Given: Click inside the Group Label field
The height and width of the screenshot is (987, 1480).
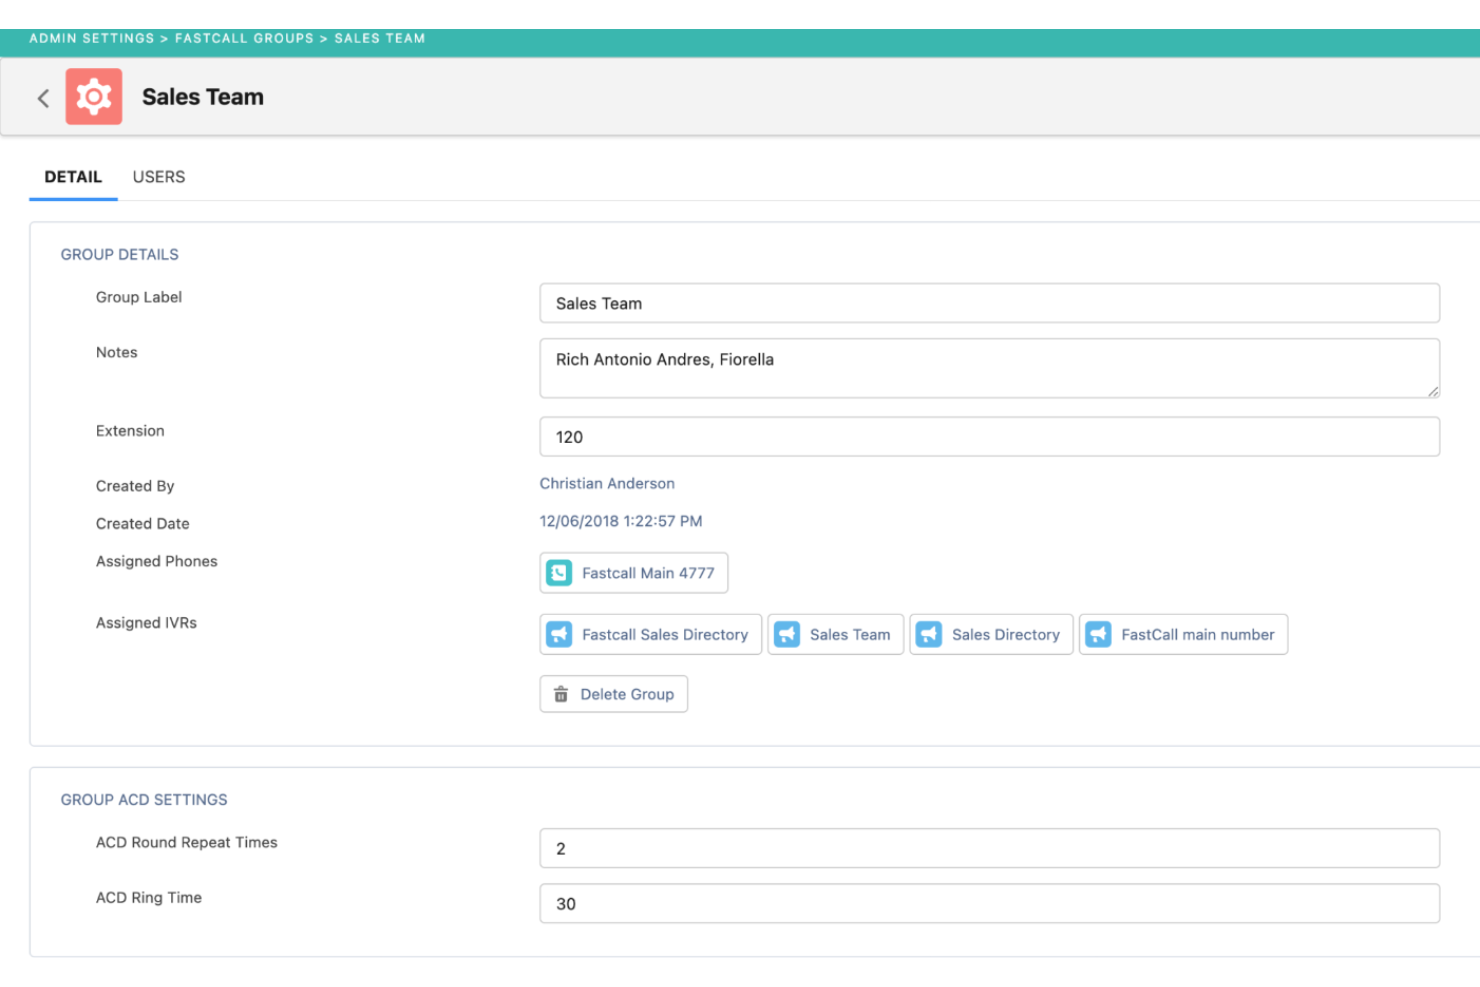Looking at the screenshot, I should [989, 303].
